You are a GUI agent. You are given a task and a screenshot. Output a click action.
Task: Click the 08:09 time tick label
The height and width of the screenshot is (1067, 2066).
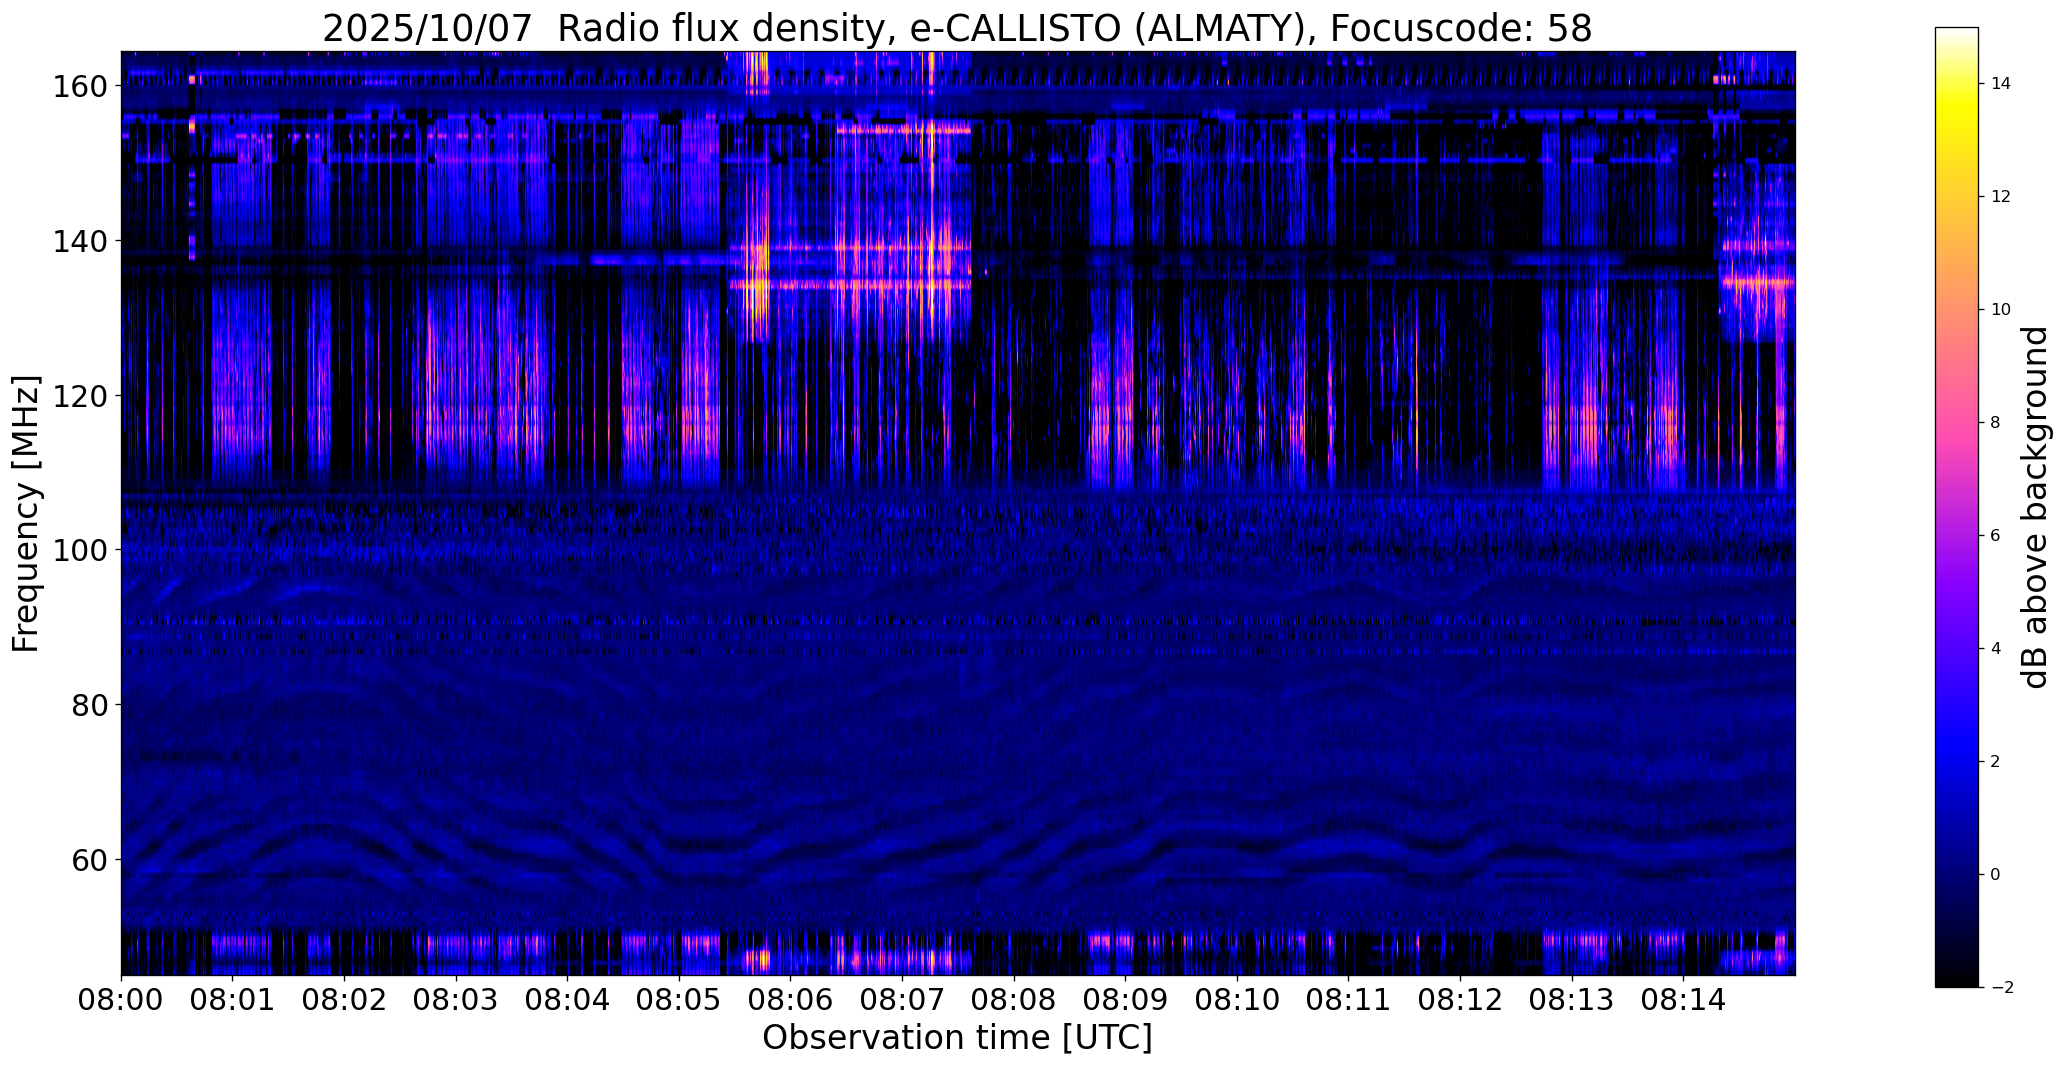tap(1125, 1000)
